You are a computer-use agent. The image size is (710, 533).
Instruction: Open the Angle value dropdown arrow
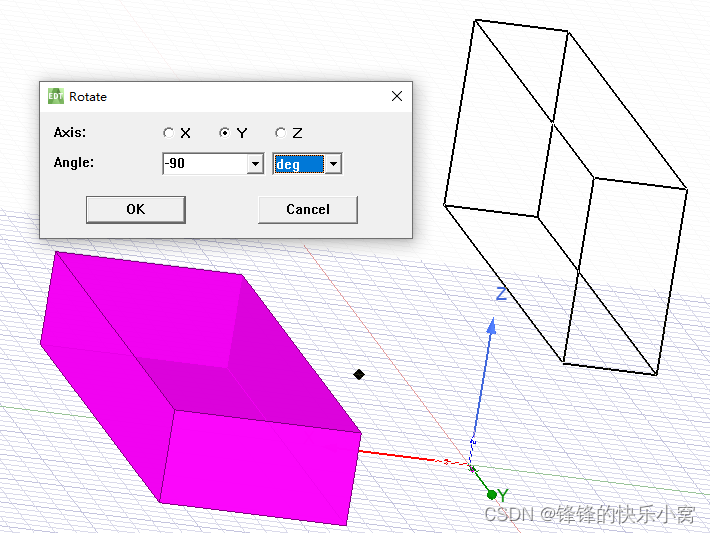point(255,164)
